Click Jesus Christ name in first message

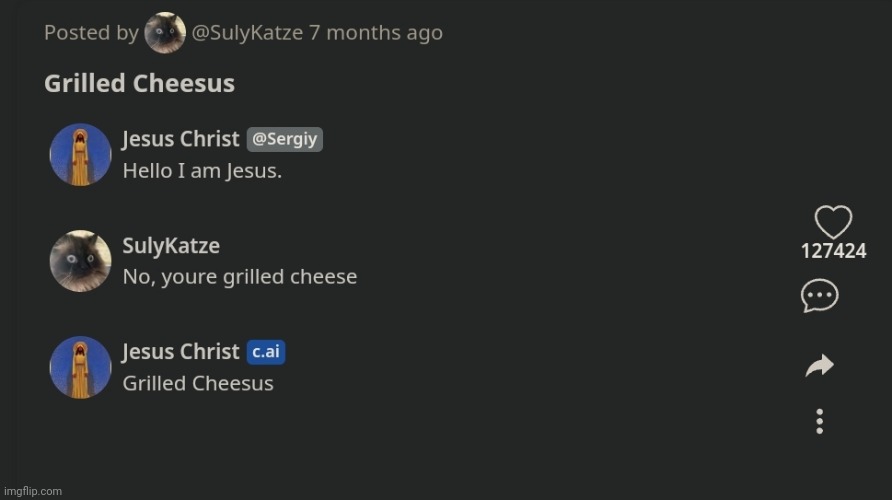coord(181,139)
